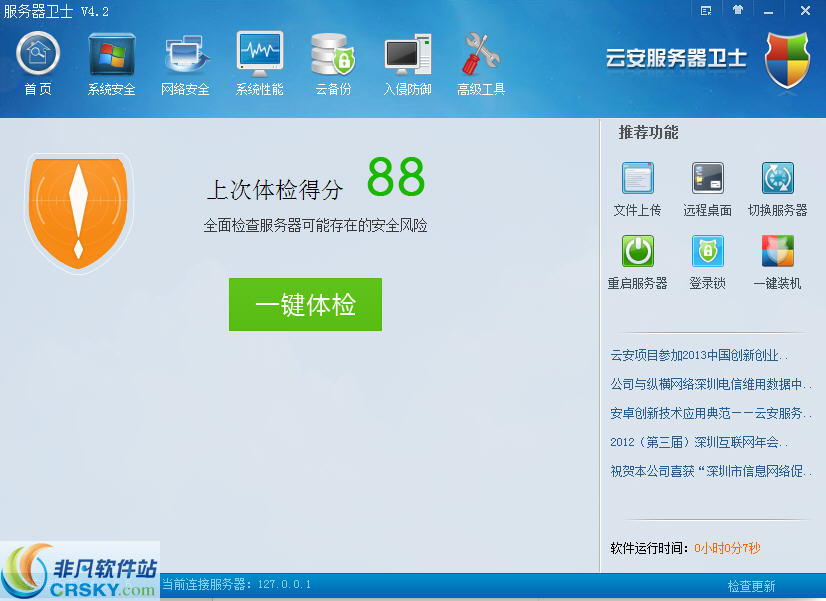Open news link 祝贺本公司喜获深圳市信息网络促
Image resolution: width=826 pixels, height=601 pixels.
point(711,471)
